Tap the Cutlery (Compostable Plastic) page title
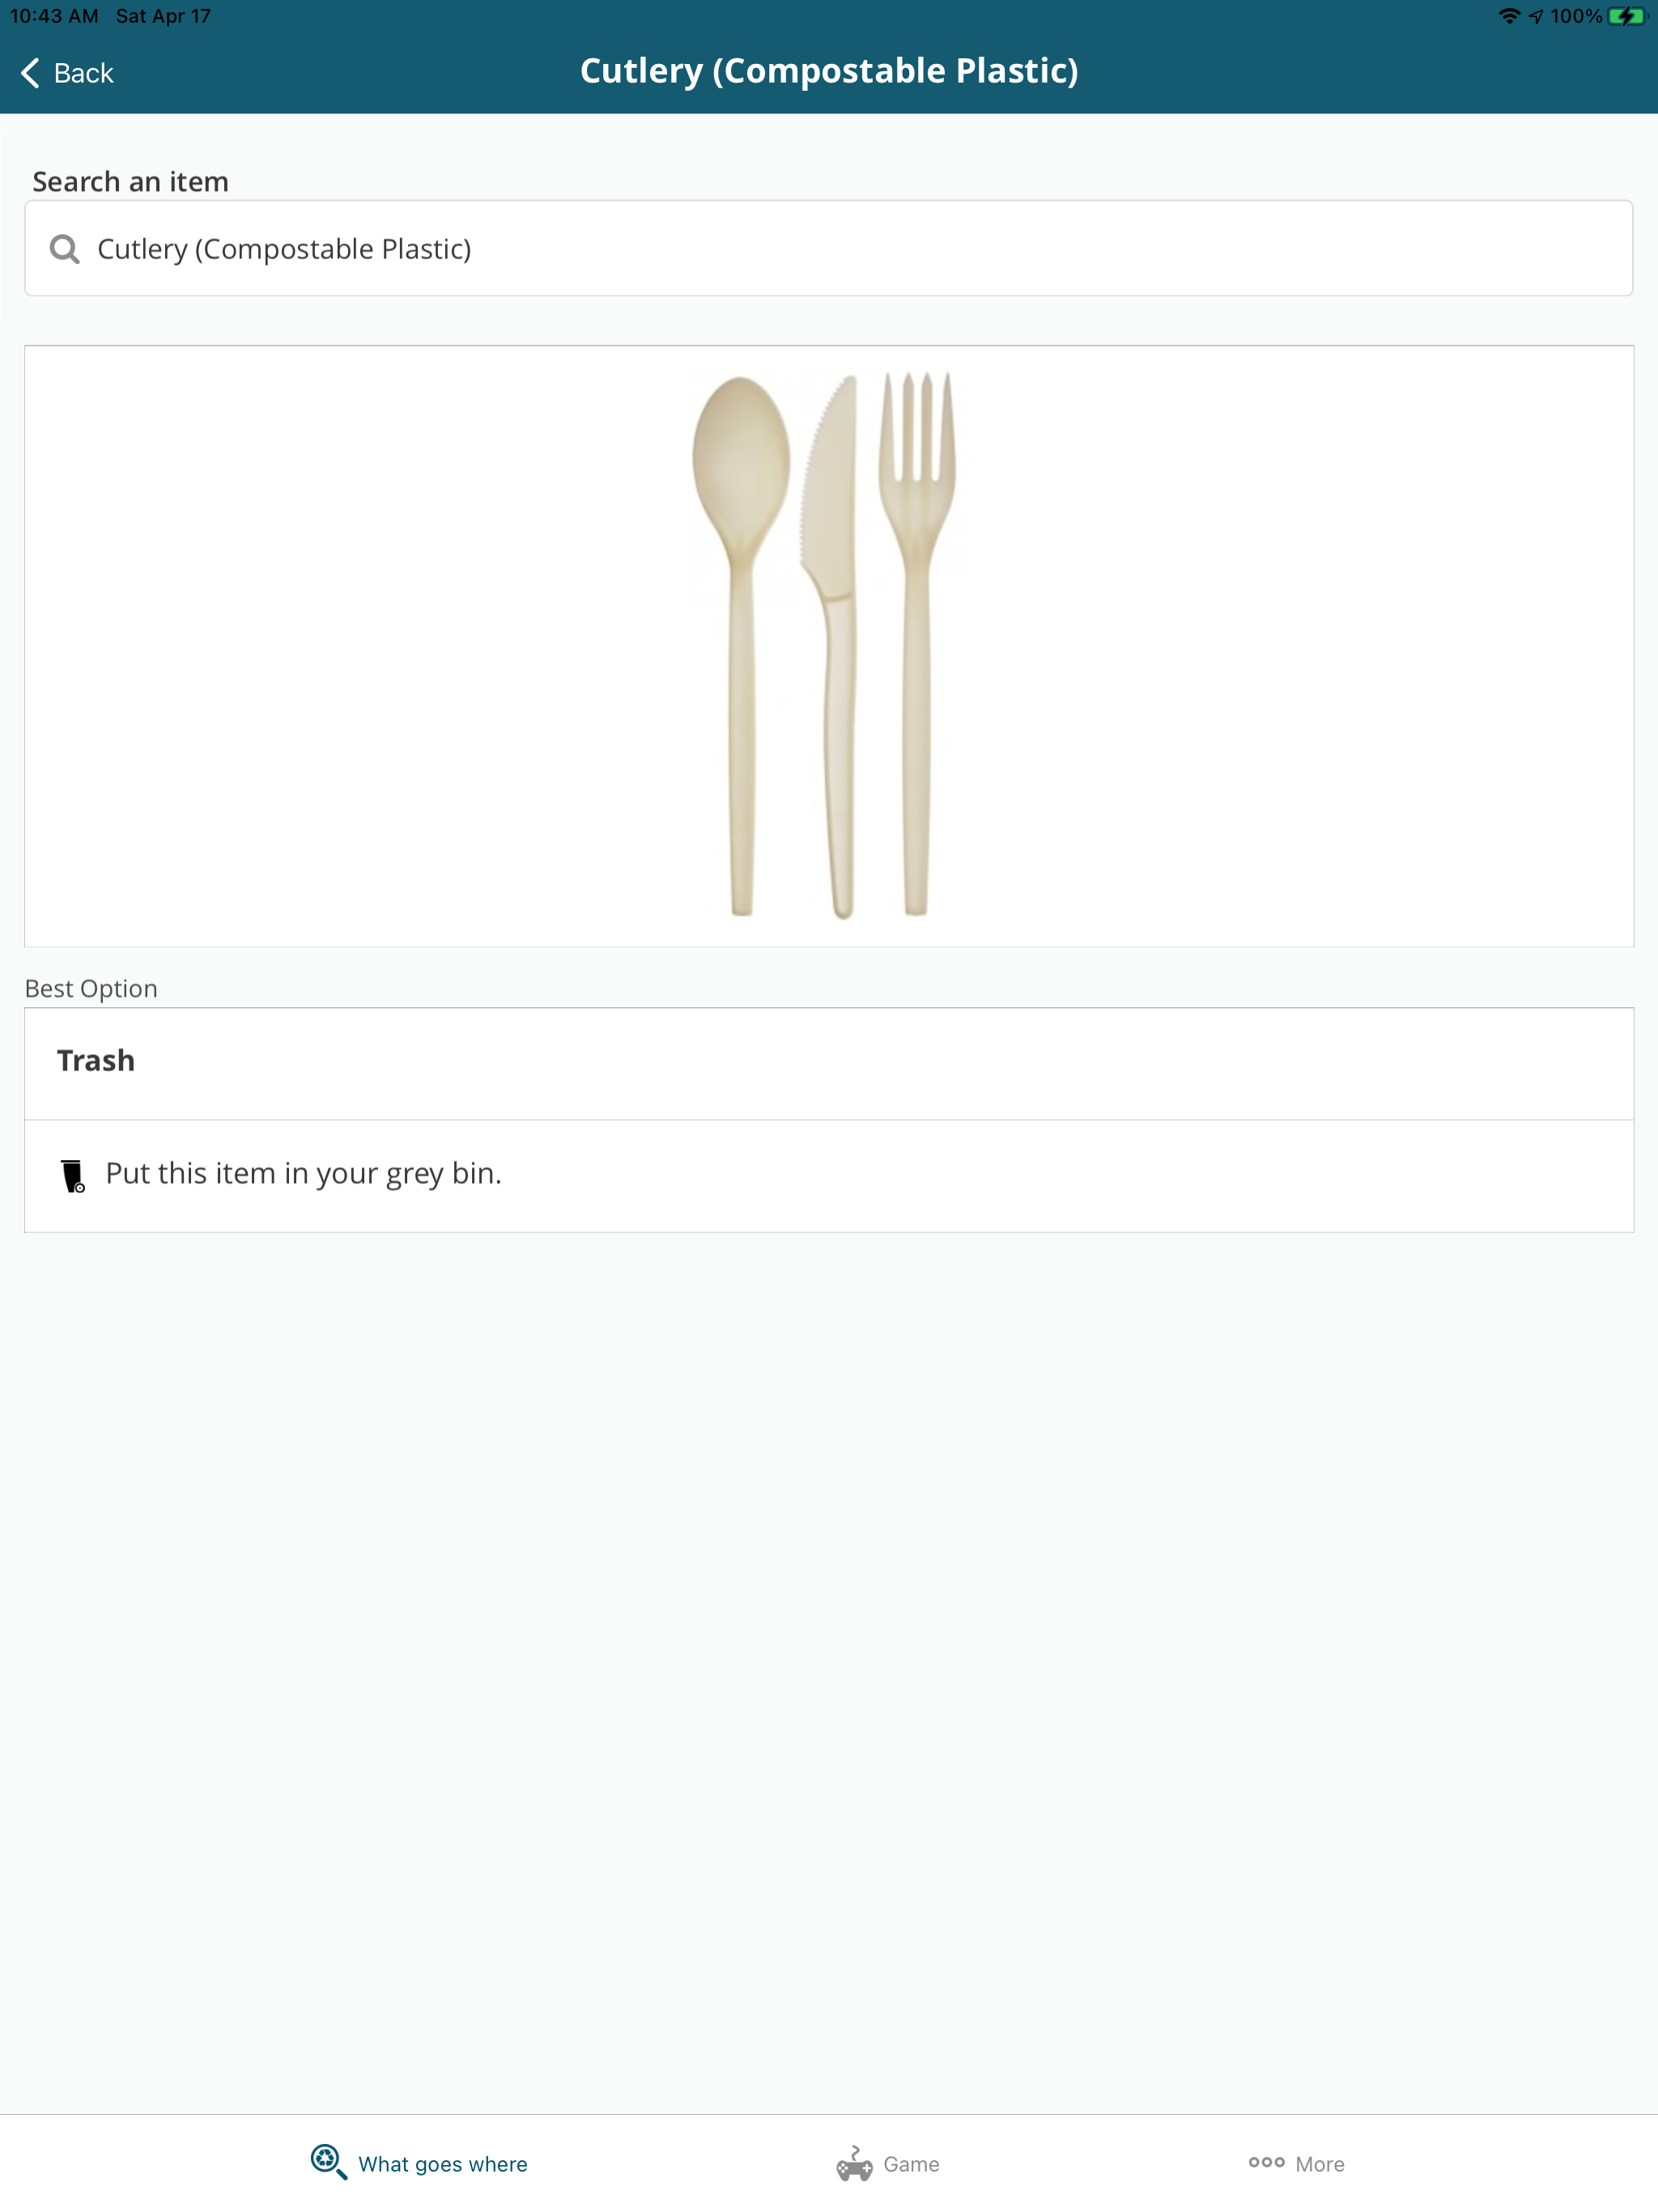 point(829,71)
